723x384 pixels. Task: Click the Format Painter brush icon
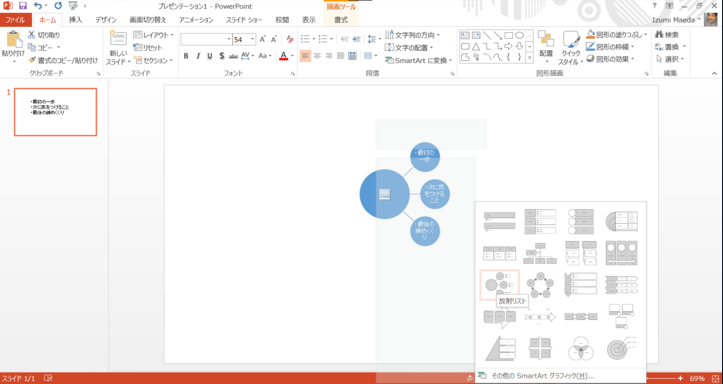pyautogui.click(x=32, y=60)
